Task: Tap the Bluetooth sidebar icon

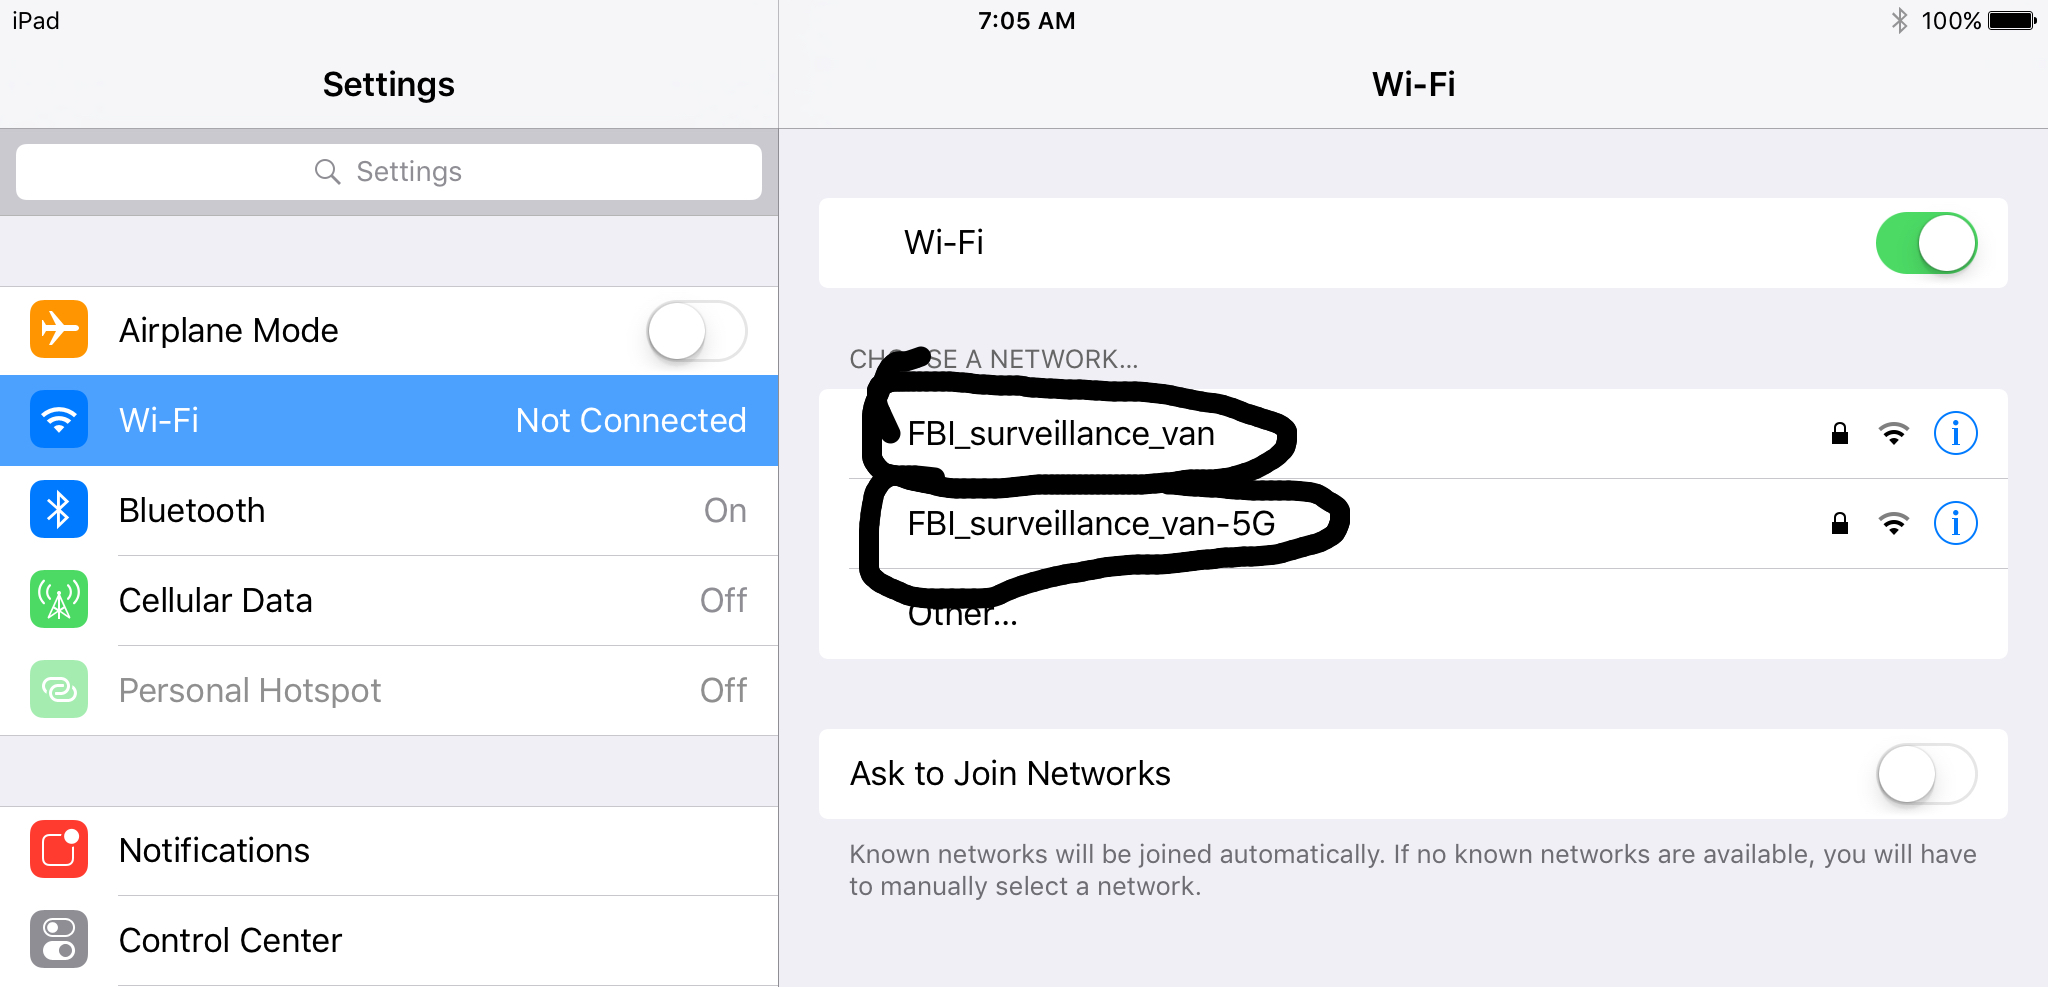Action: click(59, 509)
